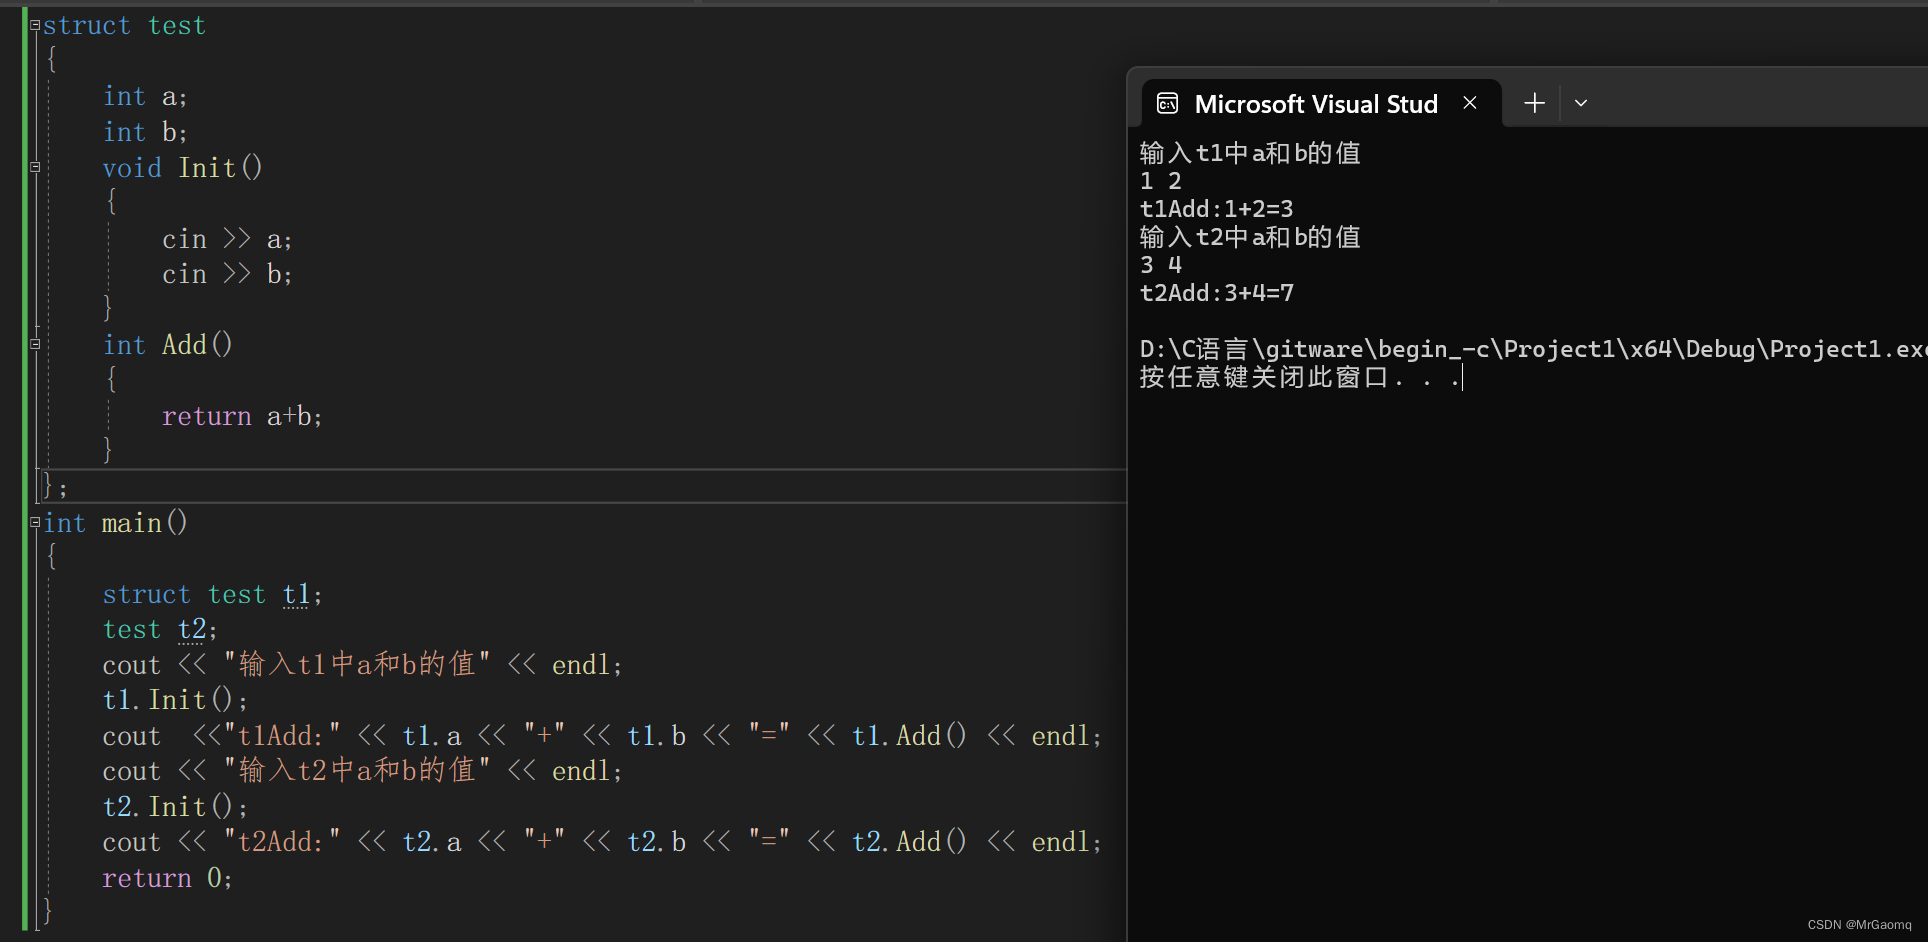Open the terminal tab dropdown chevron
1928x942 pixels.
pyautogui.click(x=1581, y=103)
